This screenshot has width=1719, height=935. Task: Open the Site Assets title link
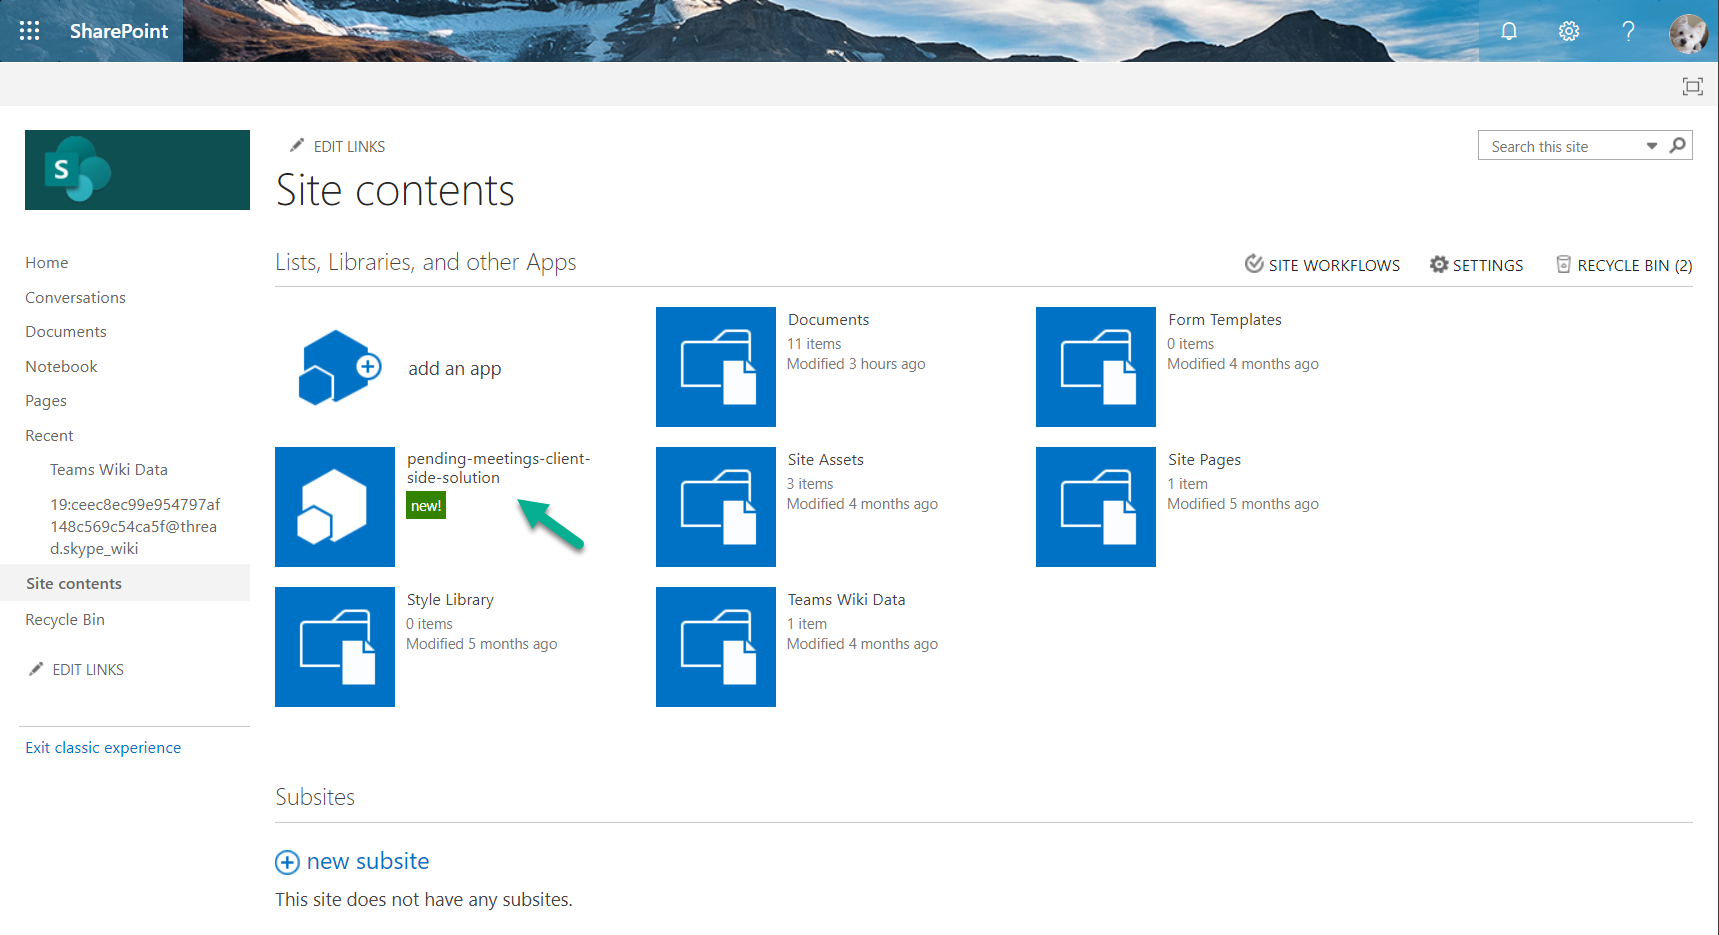click(825, 460)
